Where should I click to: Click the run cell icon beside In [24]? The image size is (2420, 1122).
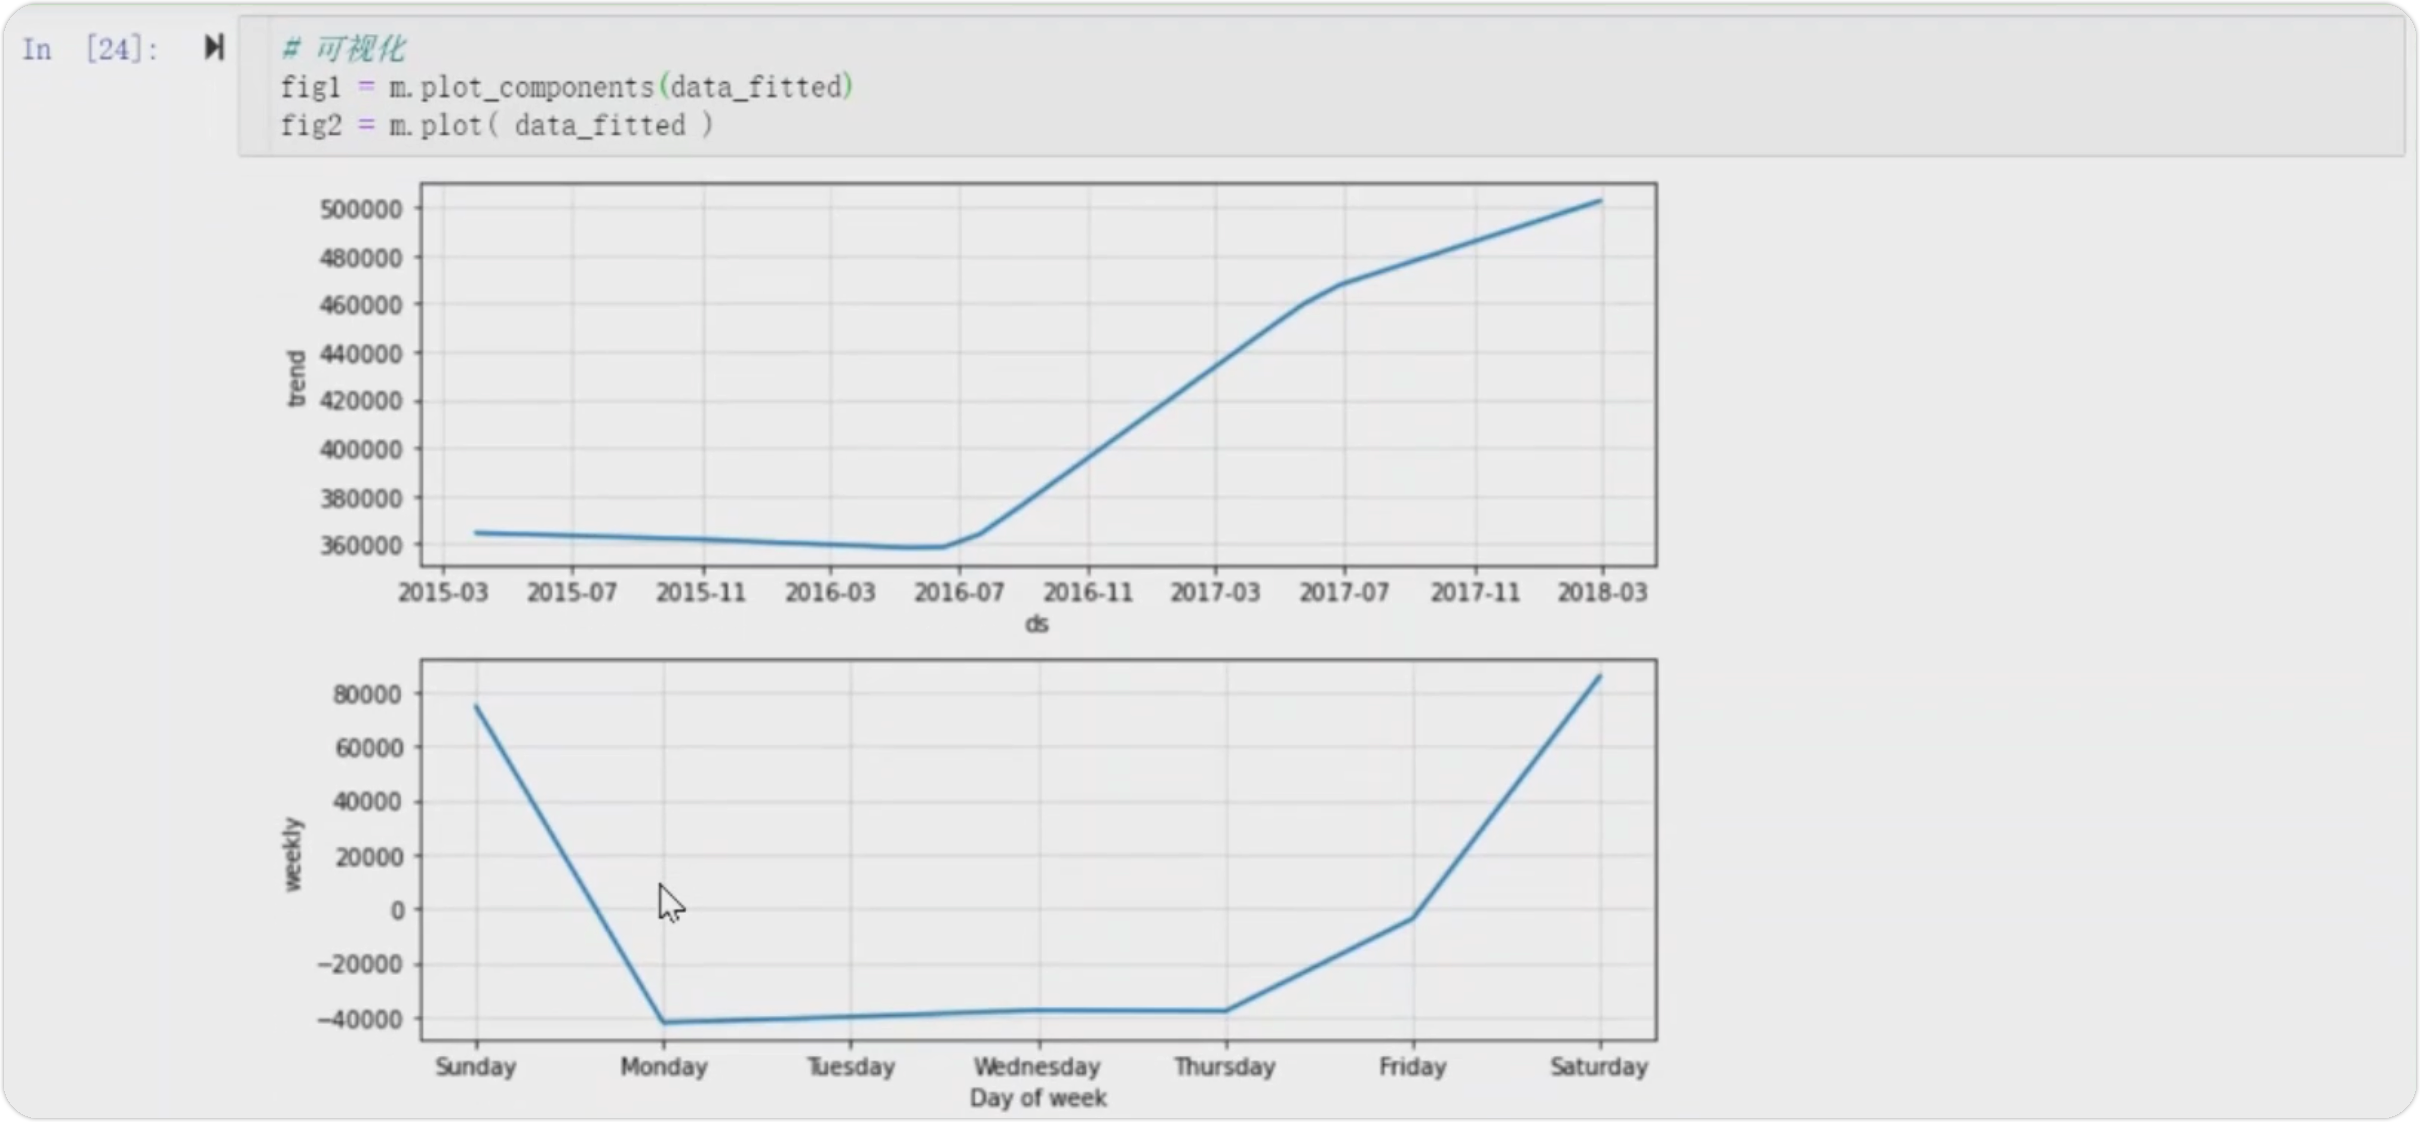[x=213, y=47]
